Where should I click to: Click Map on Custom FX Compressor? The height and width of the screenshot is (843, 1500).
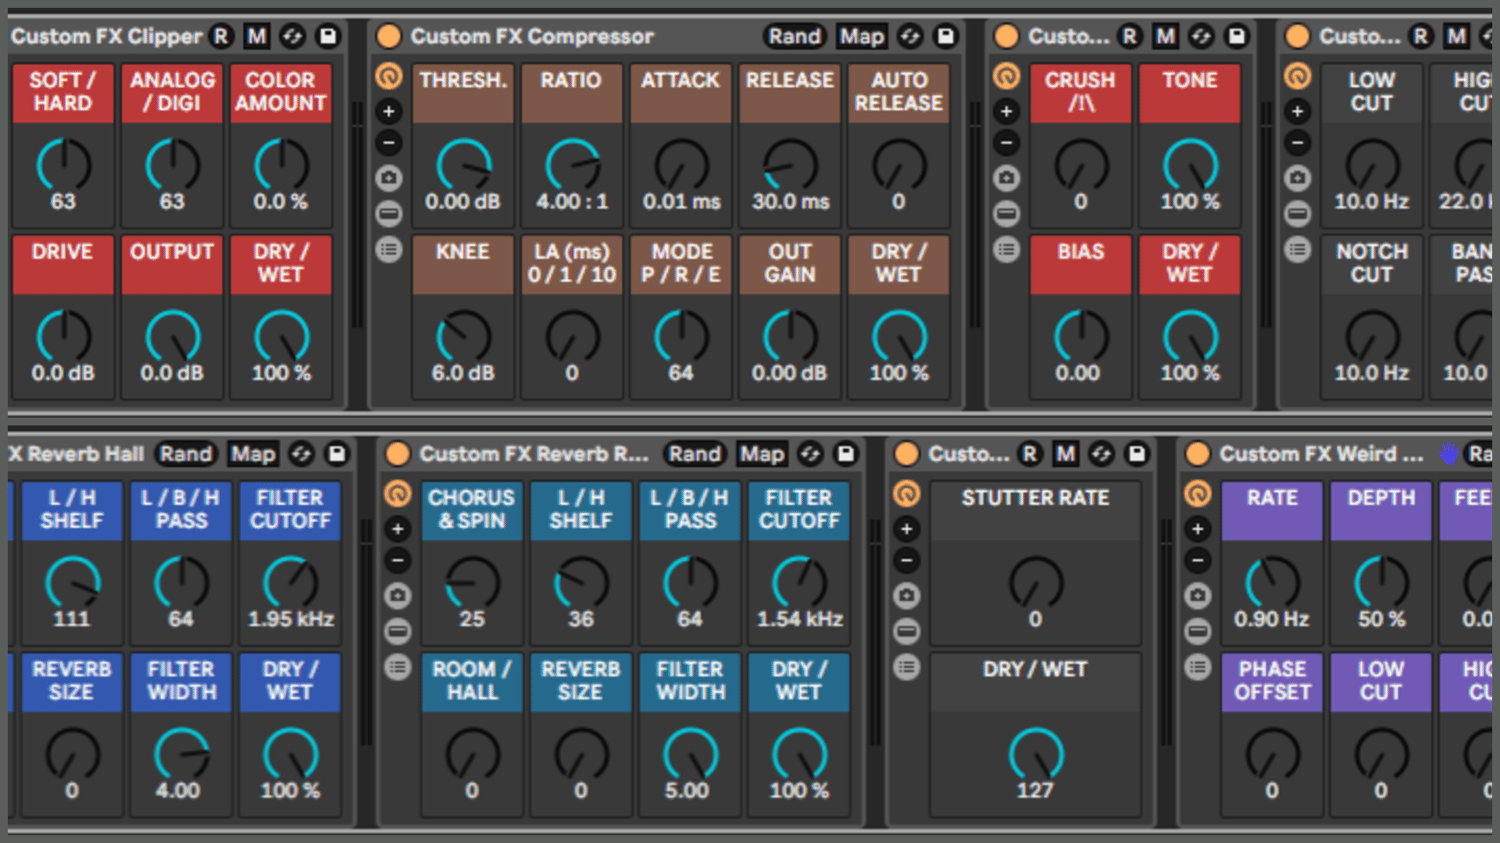862,37
